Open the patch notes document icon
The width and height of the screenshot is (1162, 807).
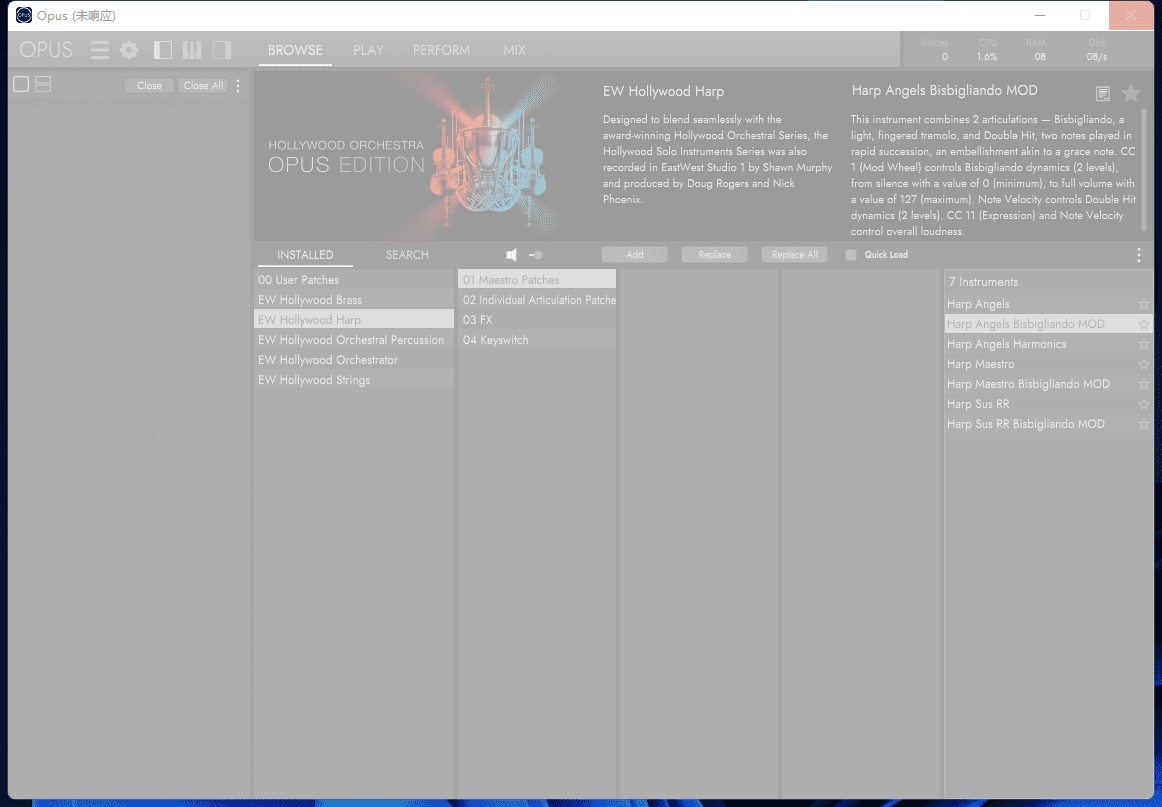(x=1102, y=93)
